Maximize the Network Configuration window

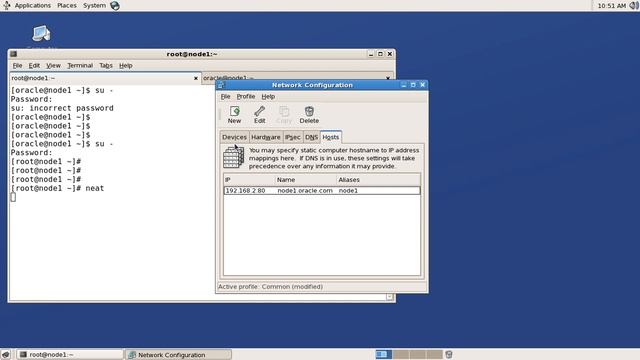pos(413,85)
